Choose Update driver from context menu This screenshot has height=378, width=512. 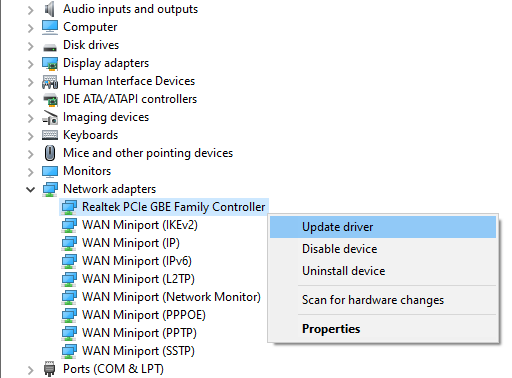pos(383,227)
